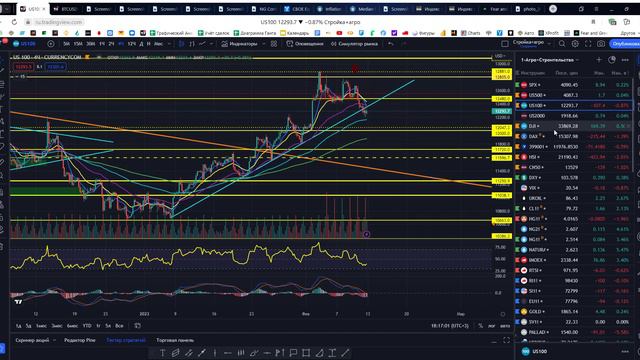Switch to the Редактор Pine tab
The height and width of the screenshot is (360, 640).
[x=80, y=340]
